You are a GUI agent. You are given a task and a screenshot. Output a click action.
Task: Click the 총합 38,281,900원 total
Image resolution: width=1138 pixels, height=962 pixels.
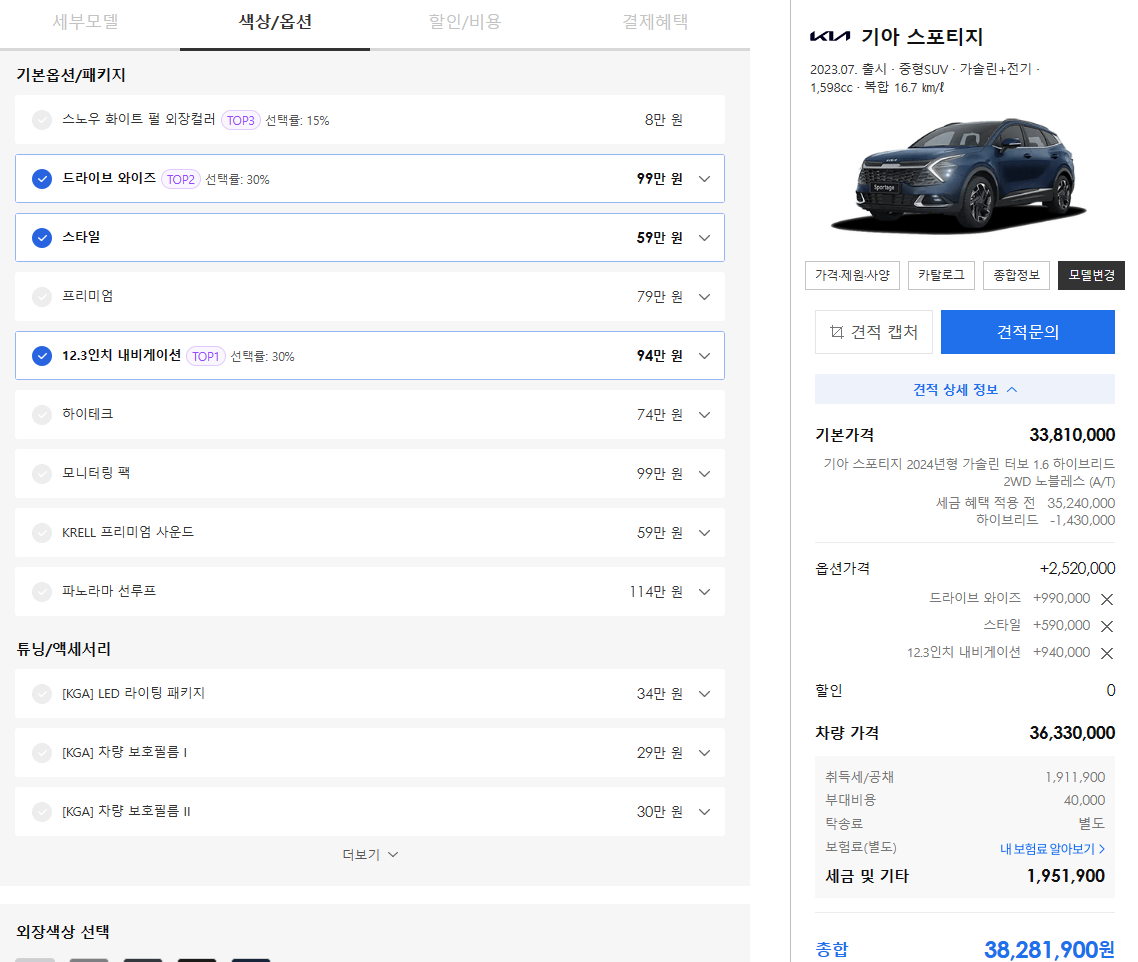click(1049, 949)
